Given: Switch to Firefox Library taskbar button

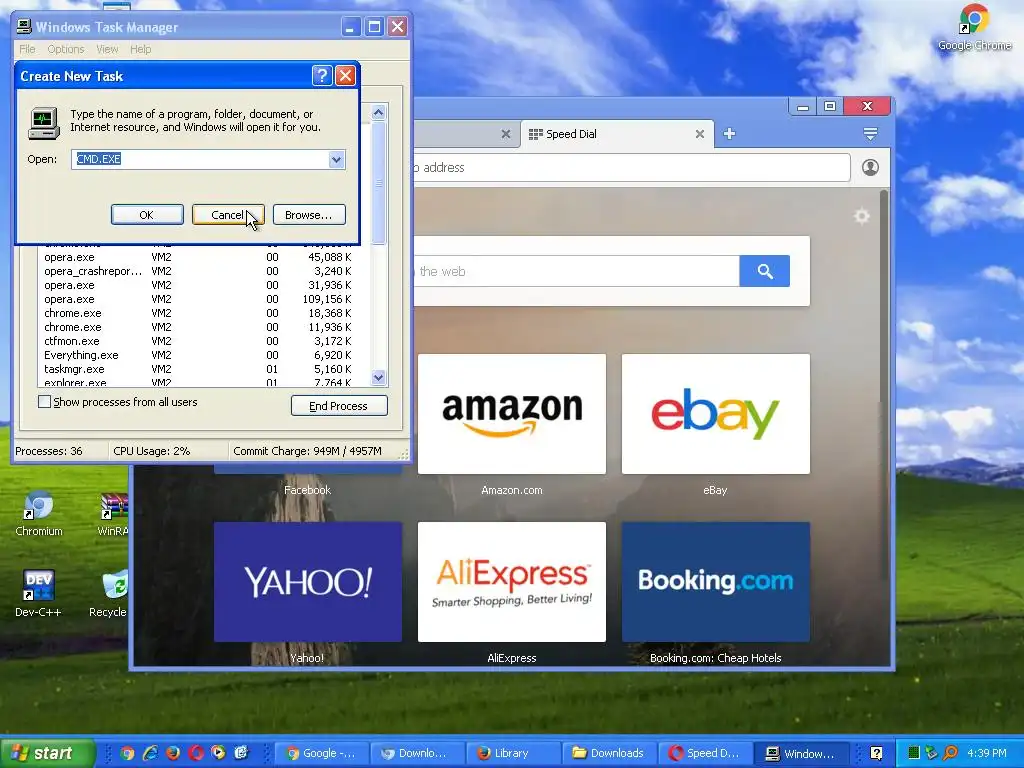Looking at the screenshot, I should (x=513, y=753).
